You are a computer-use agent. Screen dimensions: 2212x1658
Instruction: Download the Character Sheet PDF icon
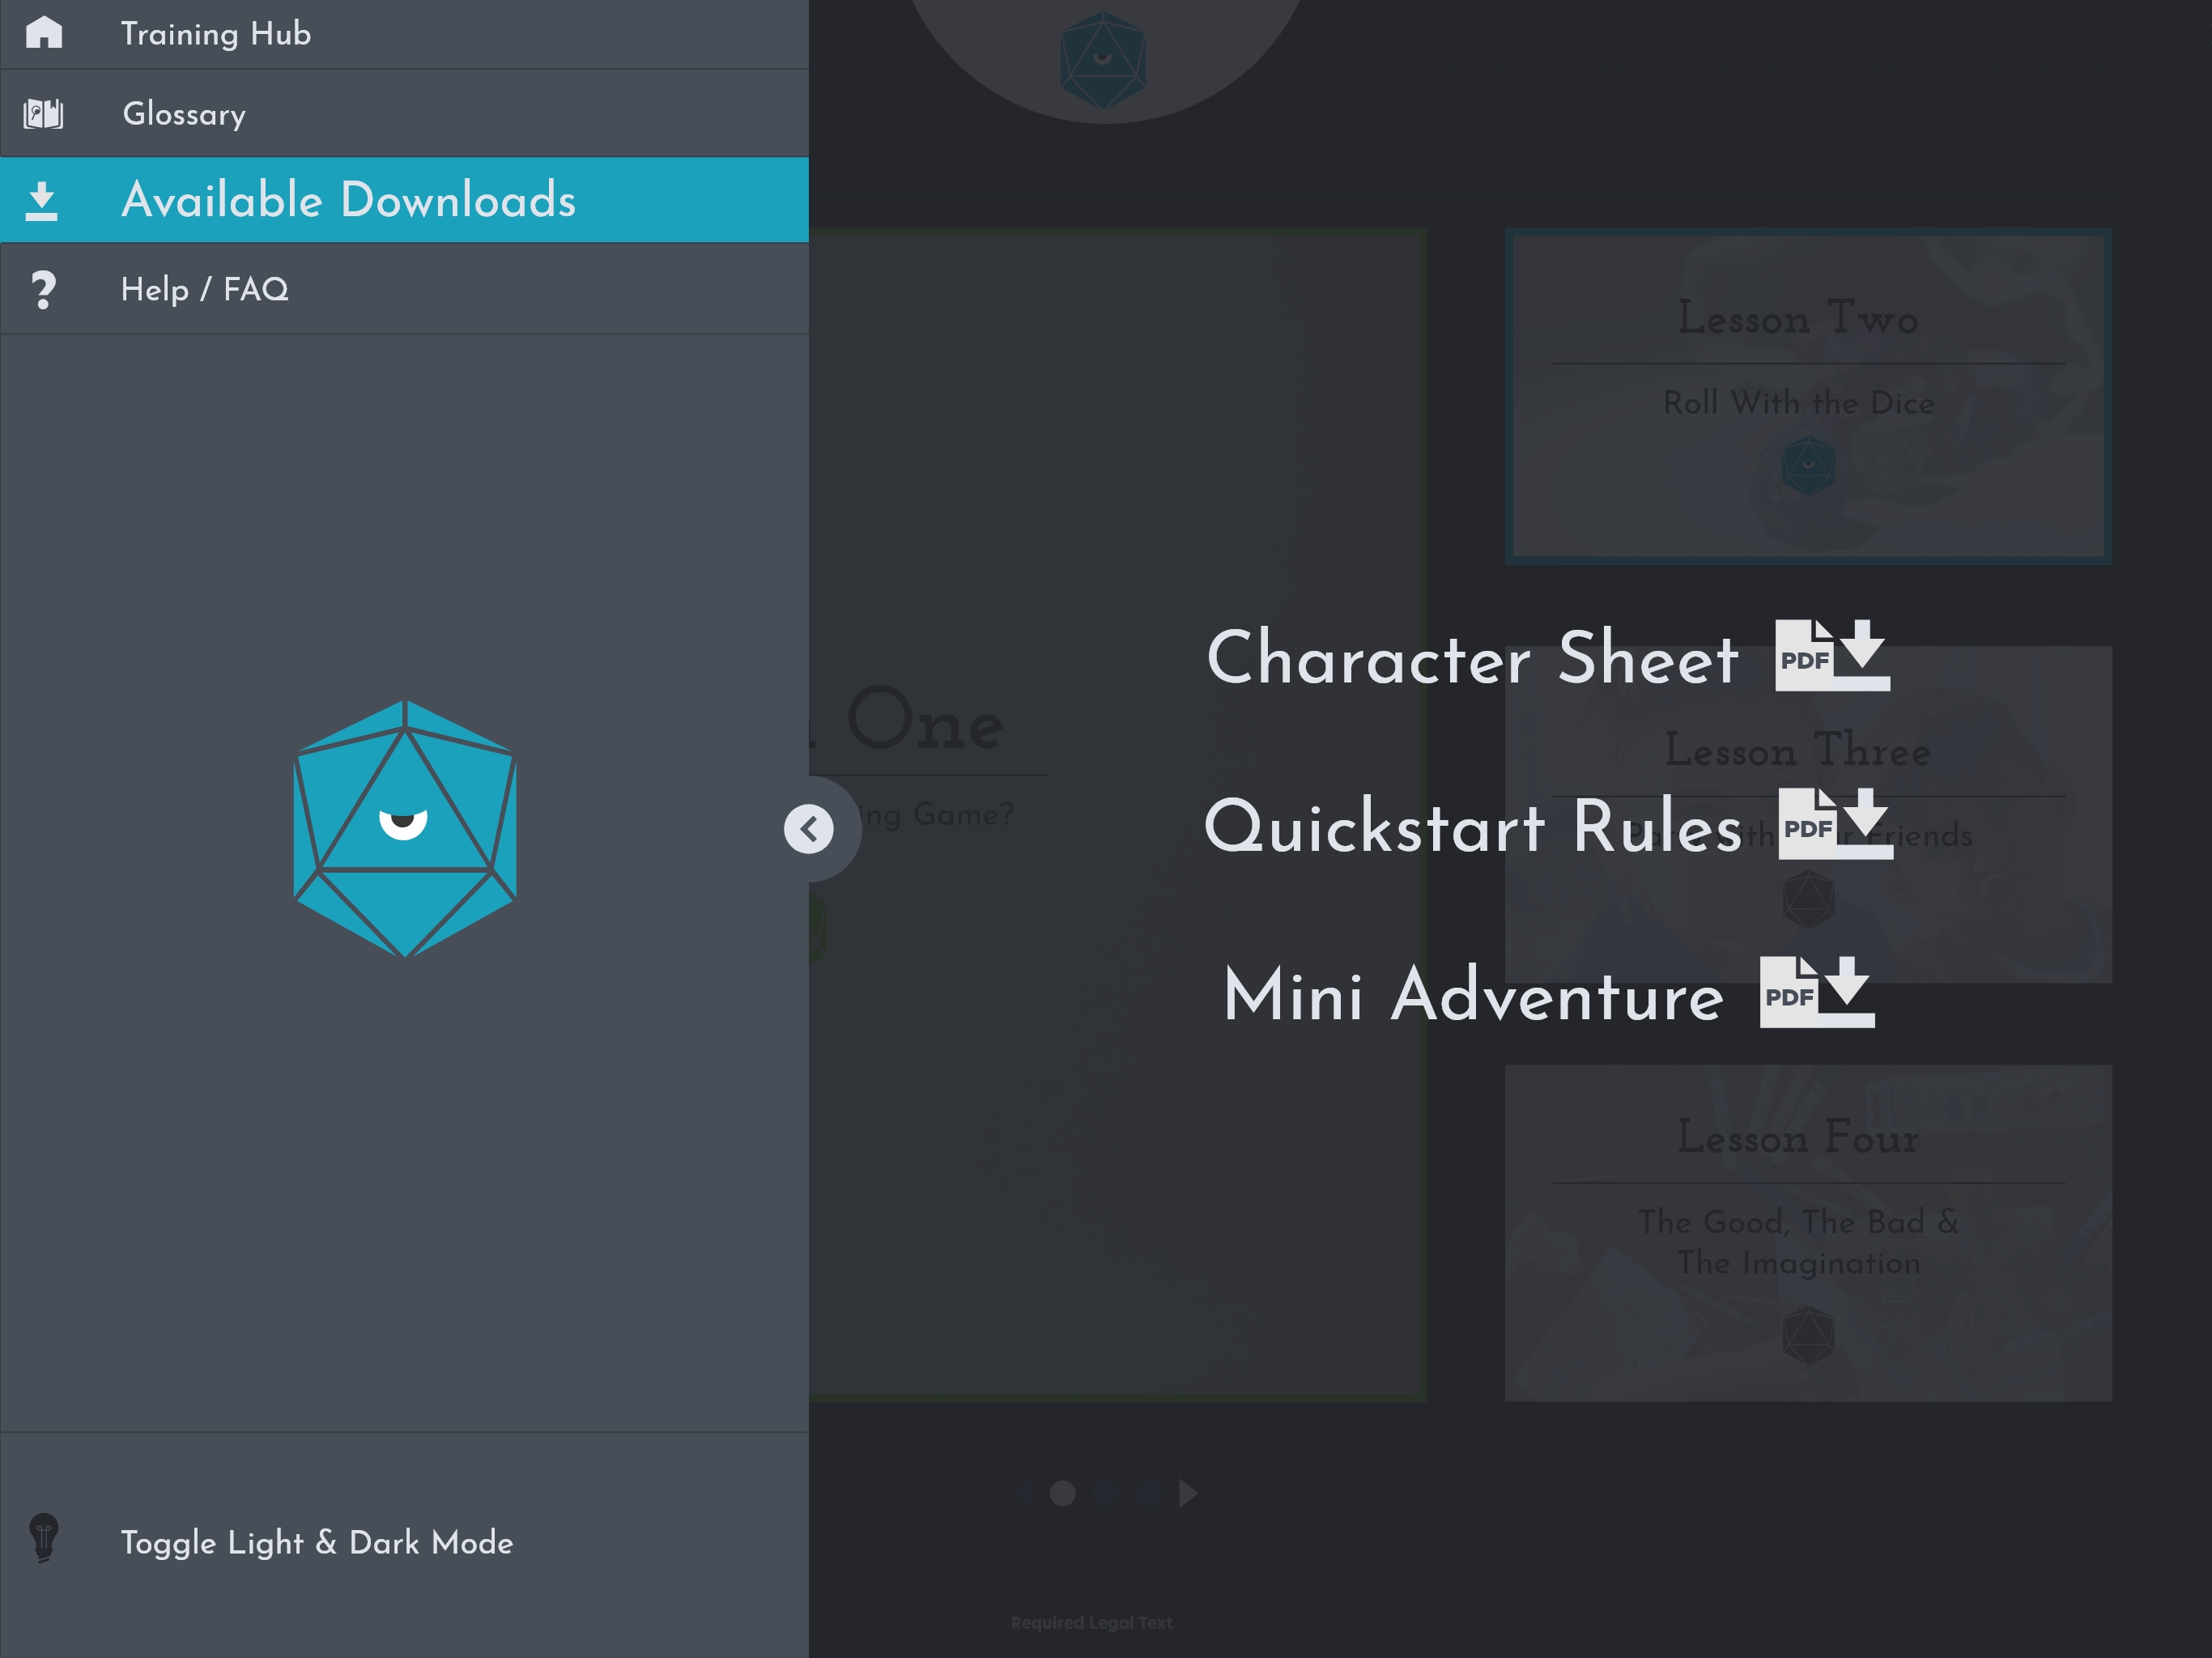coord(1832,656)
